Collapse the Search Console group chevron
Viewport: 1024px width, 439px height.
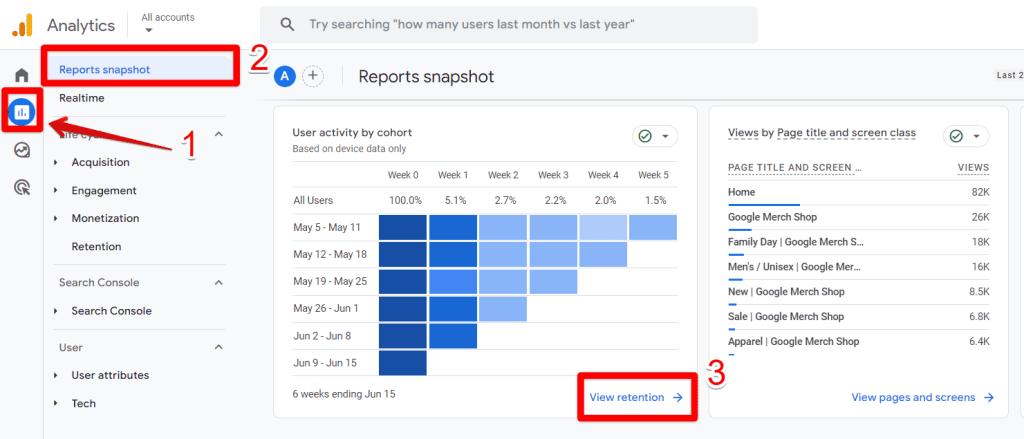(219, 283)
